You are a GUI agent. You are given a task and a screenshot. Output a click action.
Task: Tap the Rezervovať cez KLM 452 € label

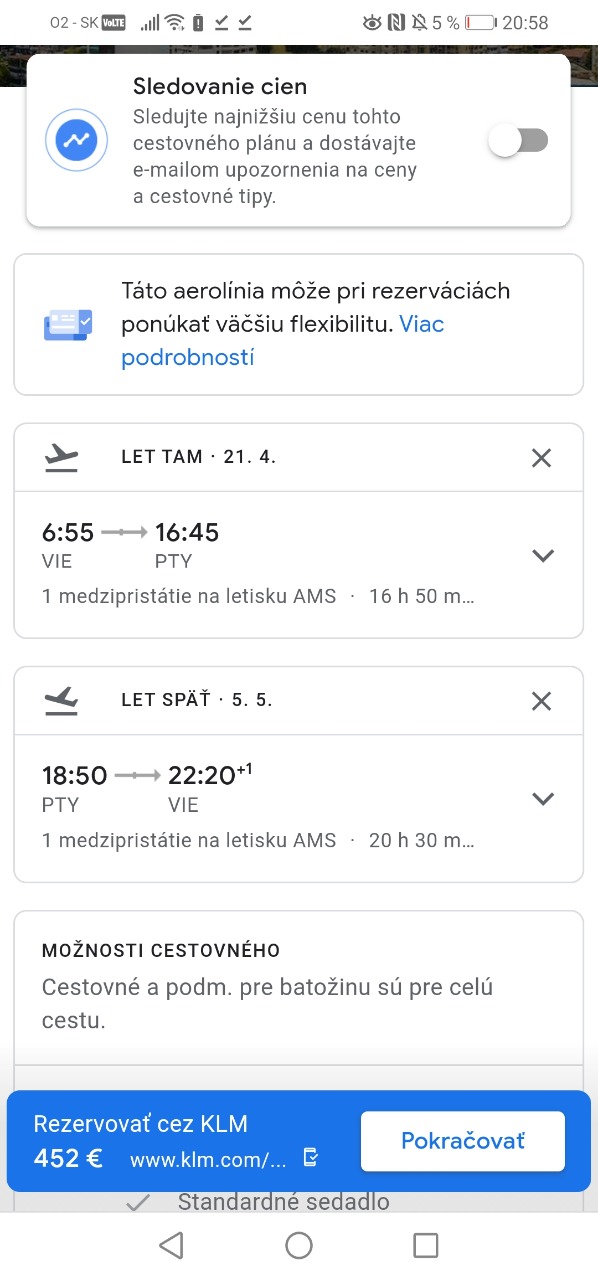(140, 1141)
